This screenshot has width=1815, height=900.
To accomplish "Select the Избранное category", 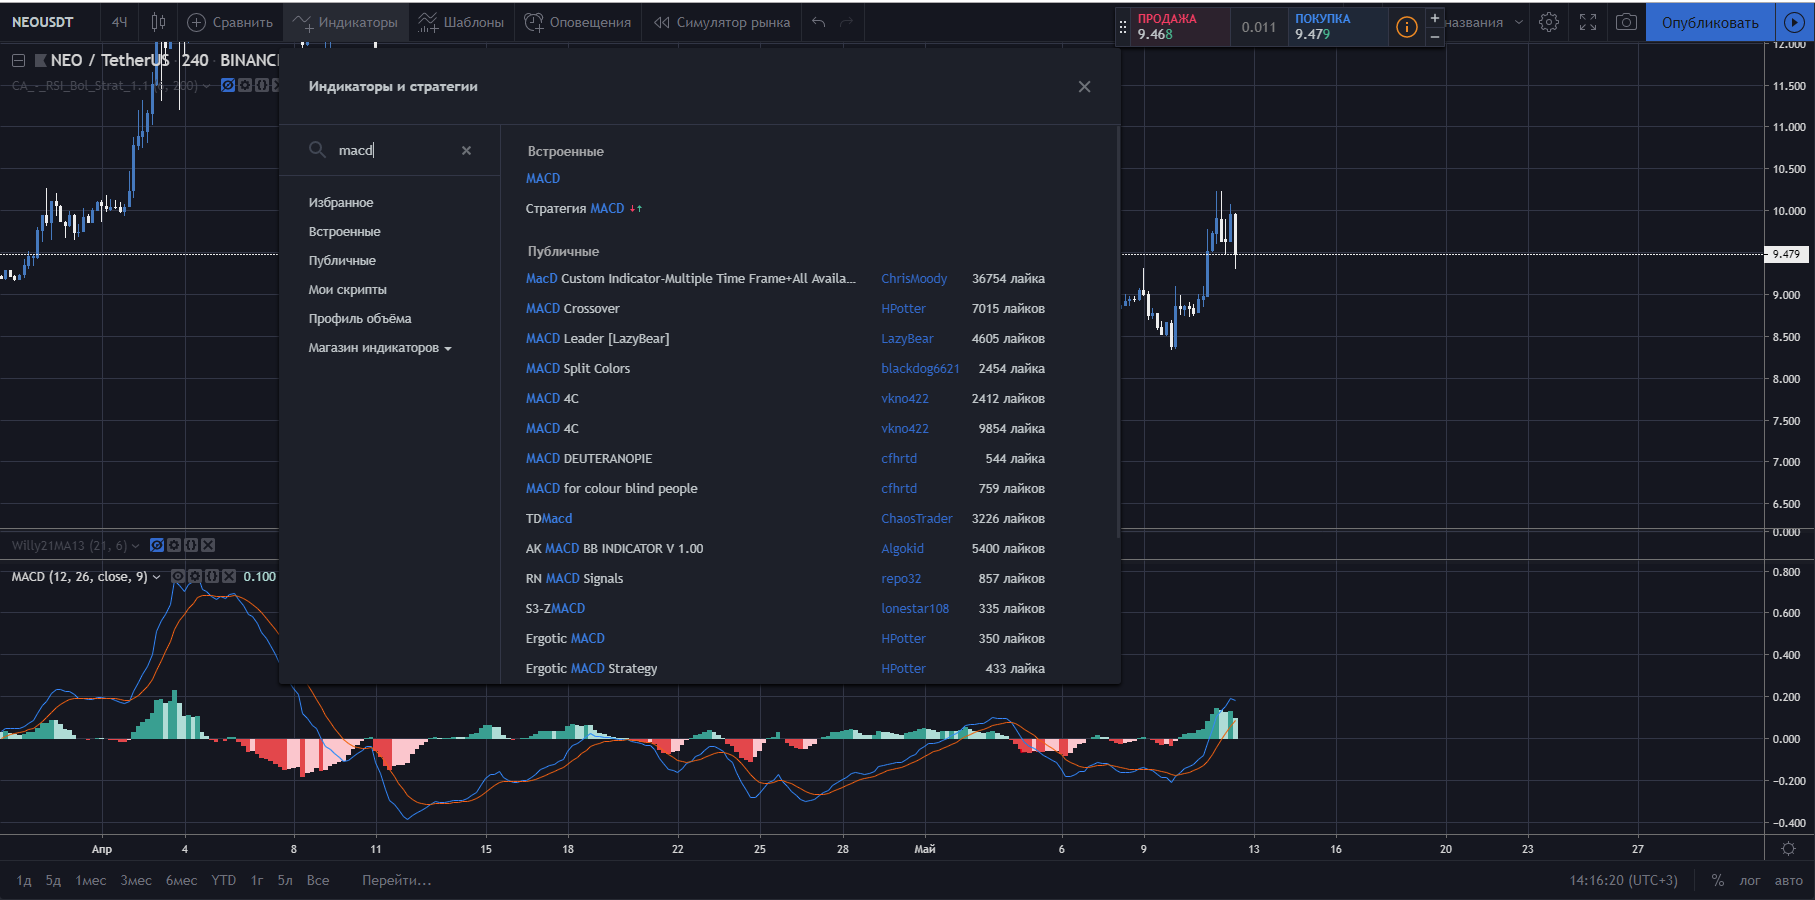I will (341, 202).
